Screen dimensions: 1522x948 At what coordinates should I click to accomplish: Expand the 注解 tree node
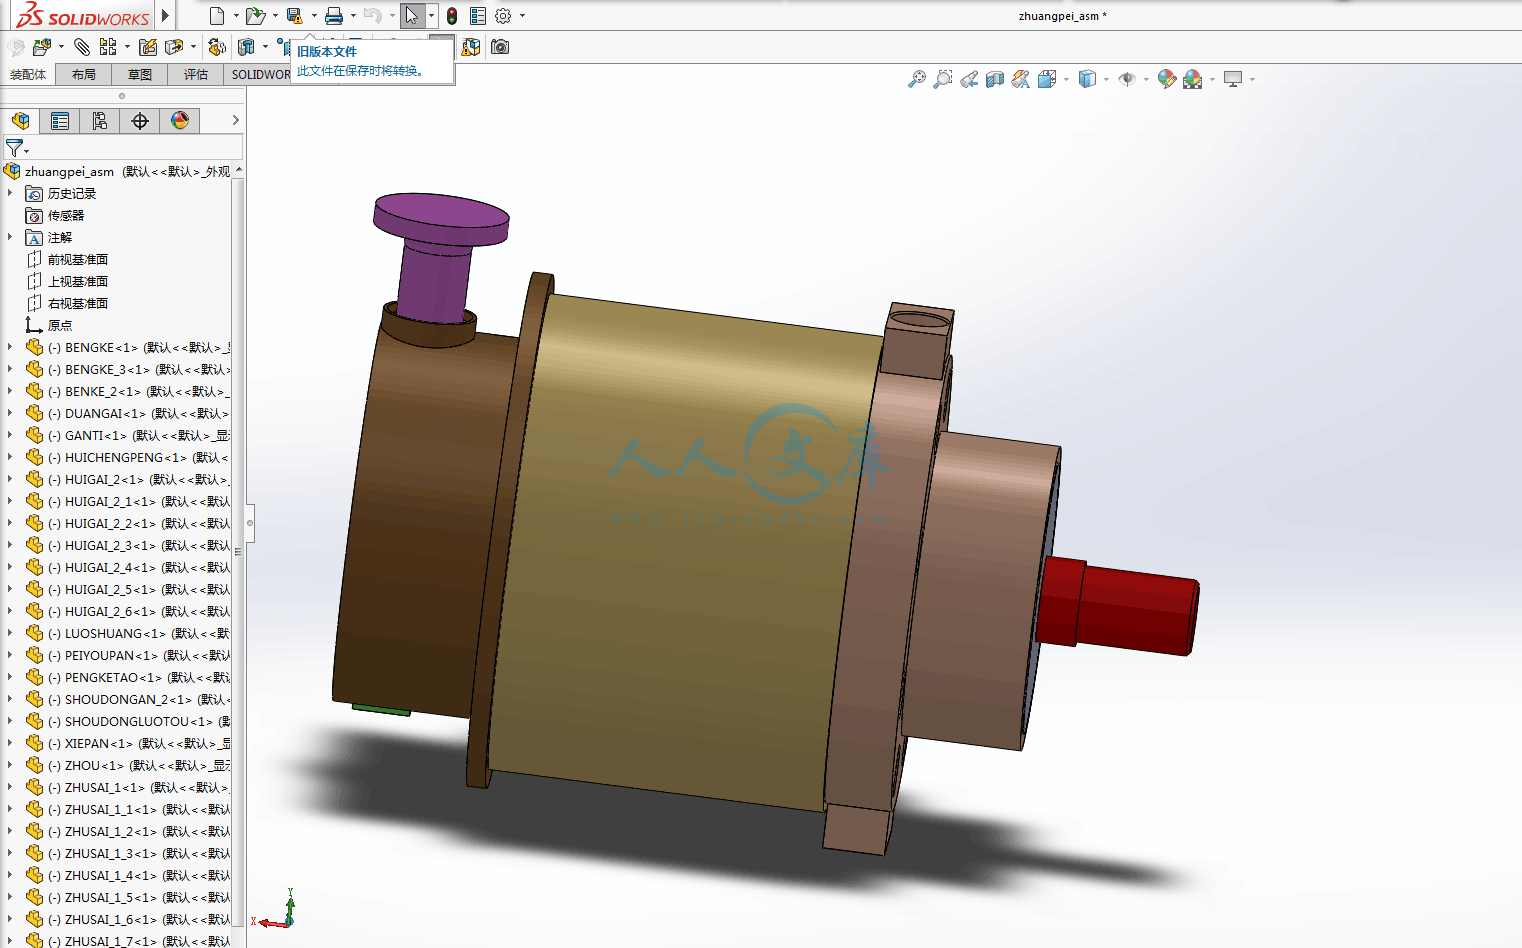10,237
